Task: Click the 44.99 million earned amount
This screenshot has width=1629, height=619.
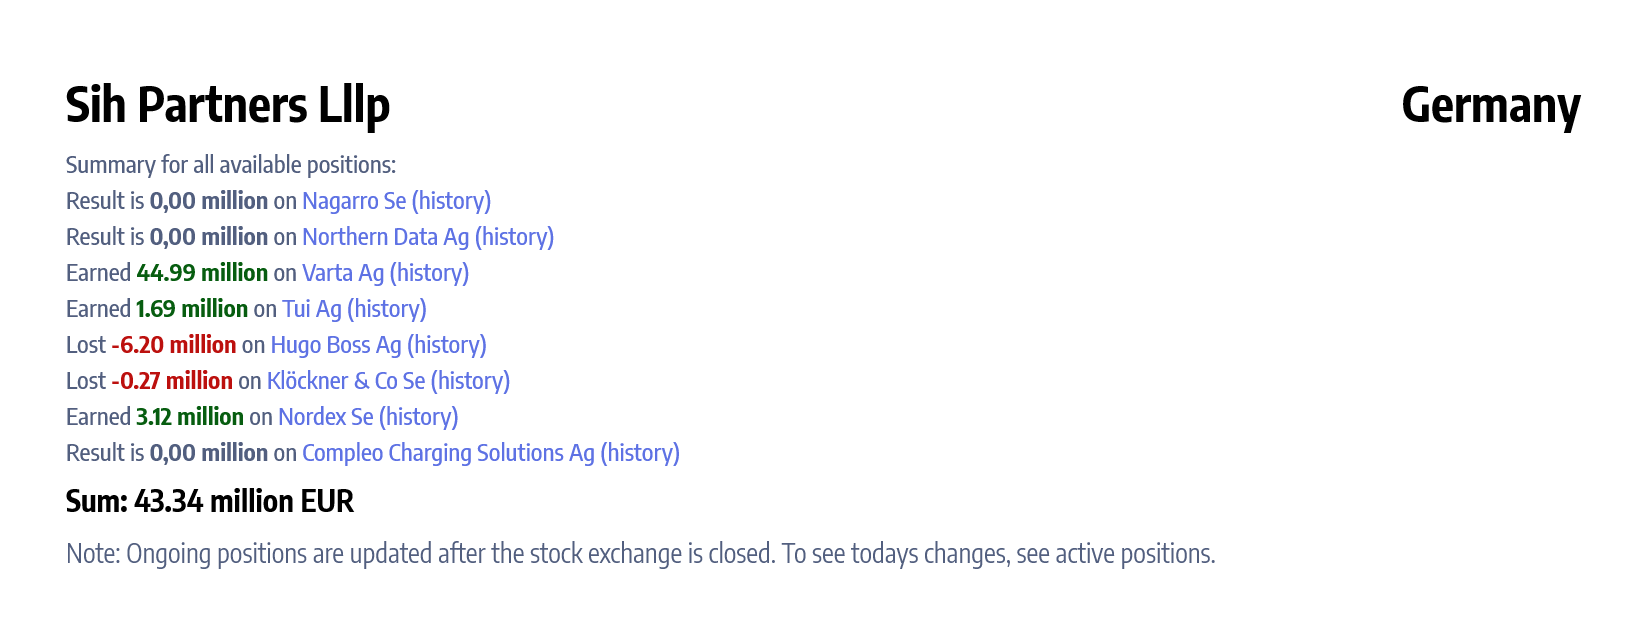Action: [x=202, y=273]
